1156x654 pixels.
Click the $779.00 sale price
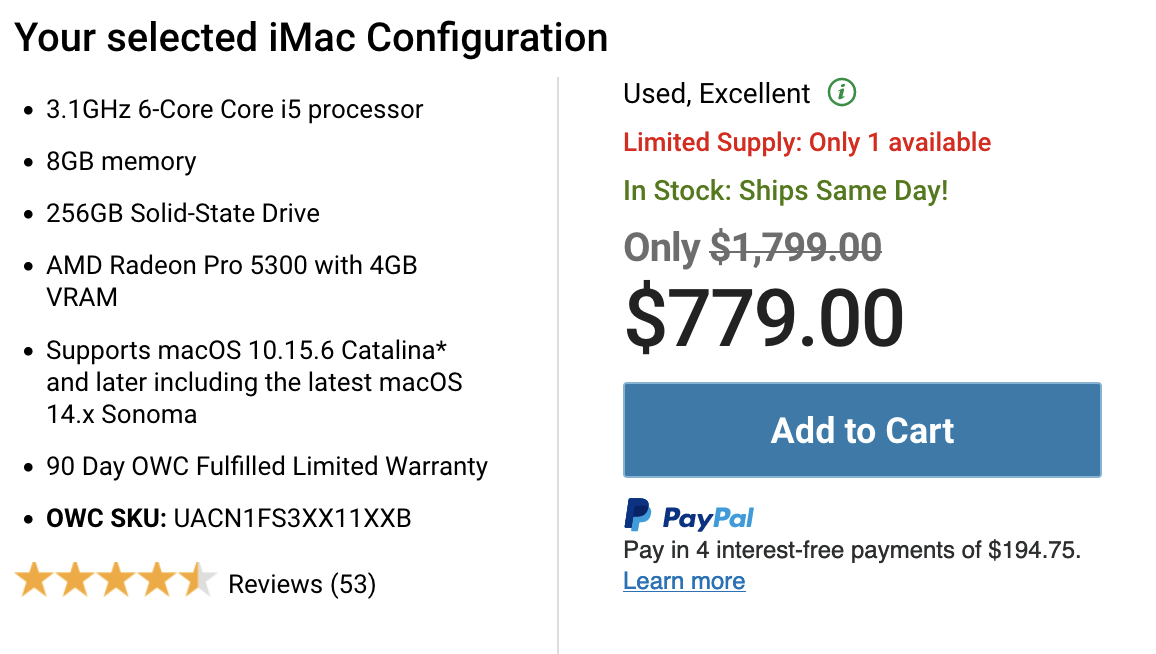click(x=764, y=318)
